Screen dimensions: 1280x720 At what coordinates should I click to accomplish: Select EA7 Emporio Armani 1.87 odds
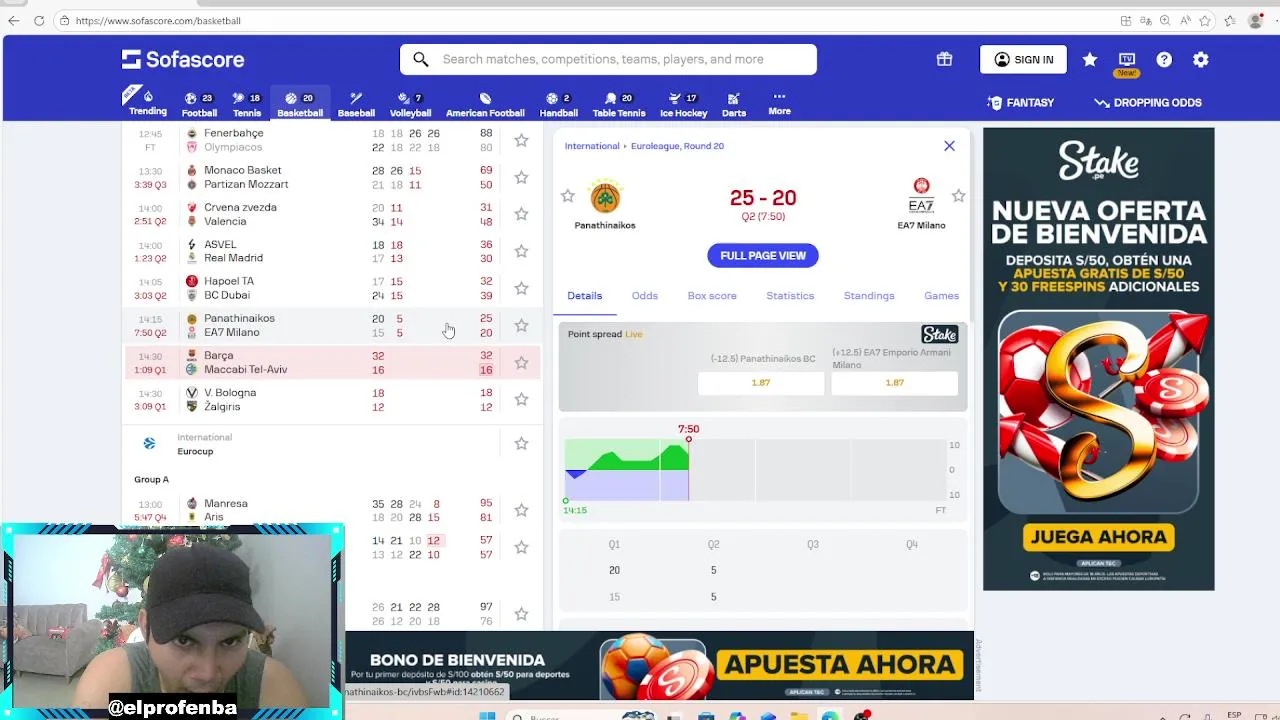(x=894, y=383)
